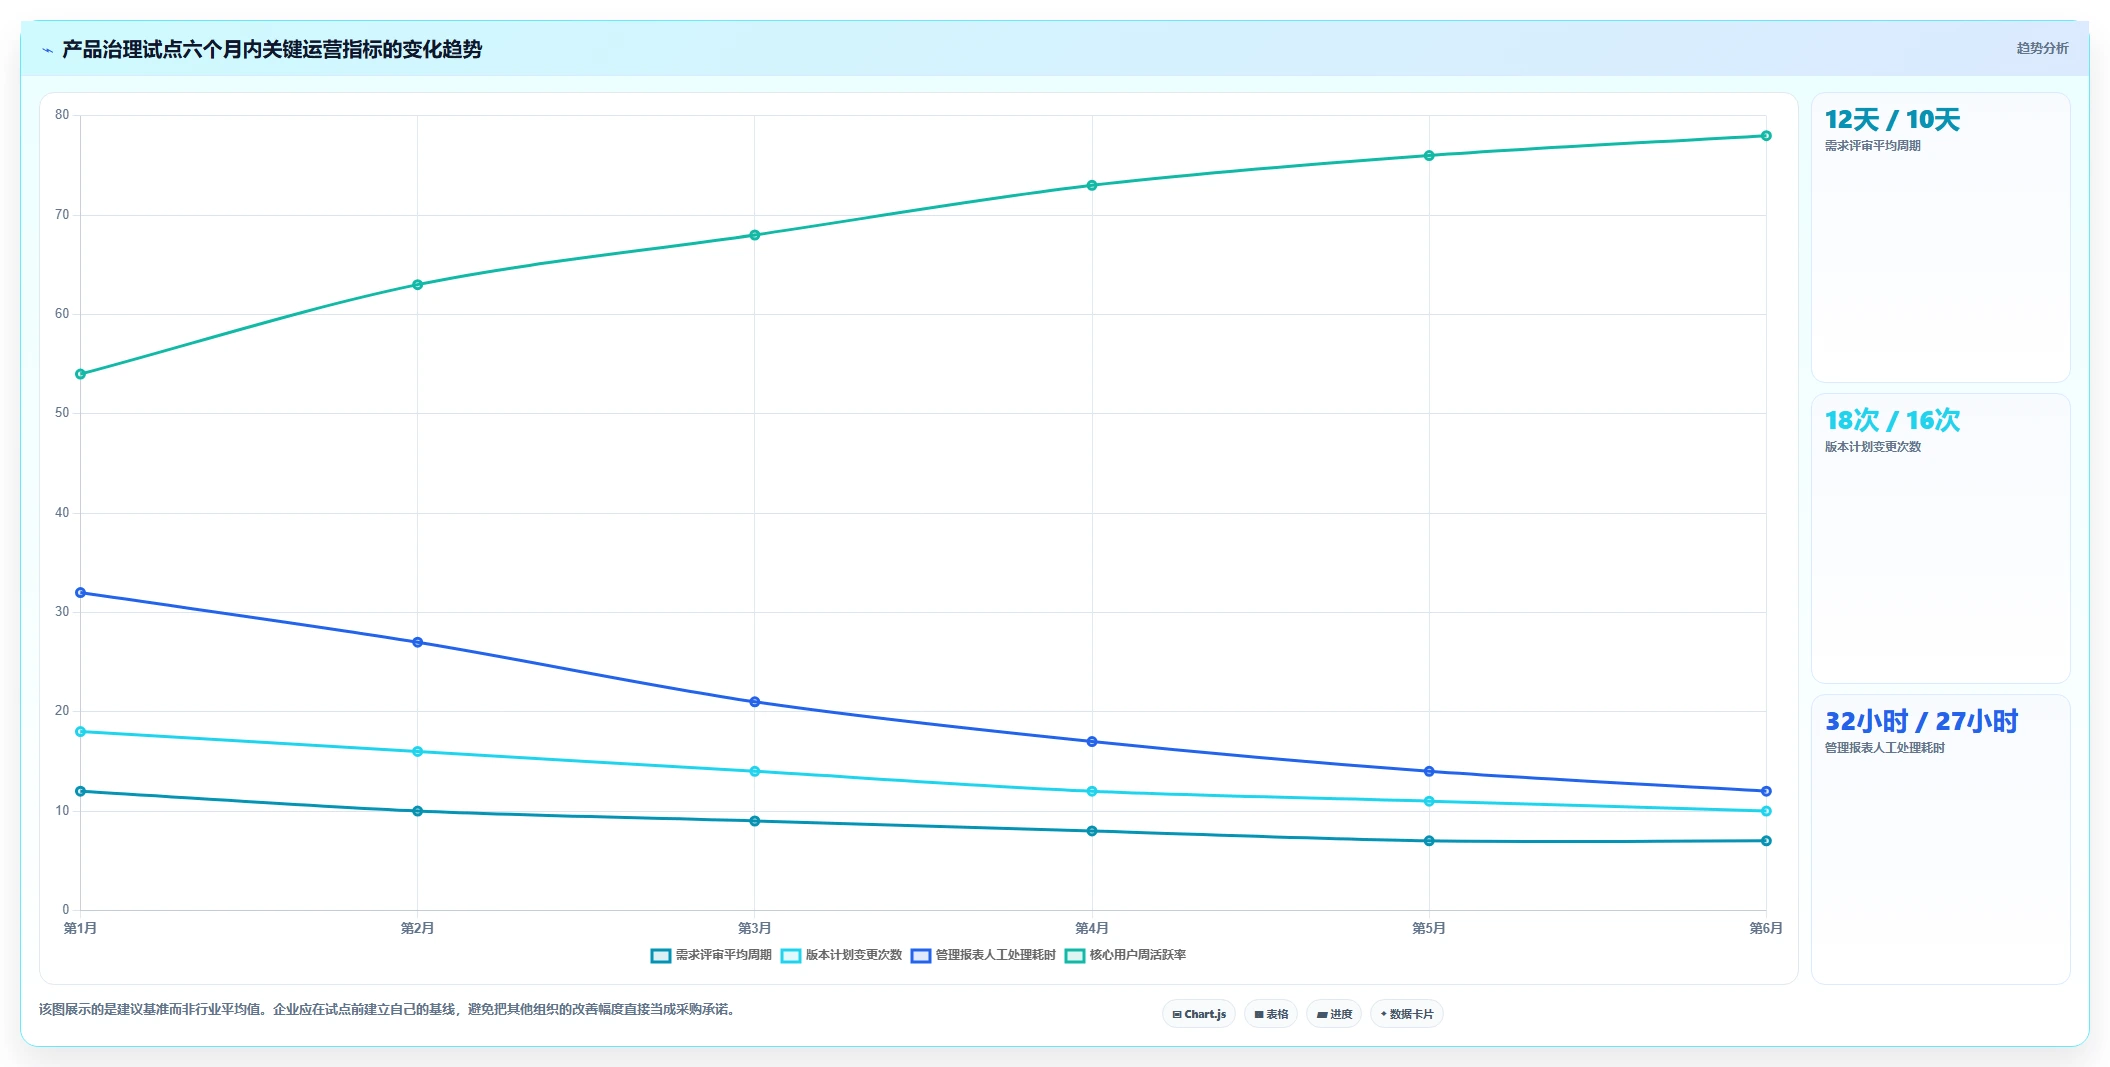The width and height of the screenshot is (2110, 1067).
Task: Click the 第3月 x-axis label
Action: click(755, 928)
